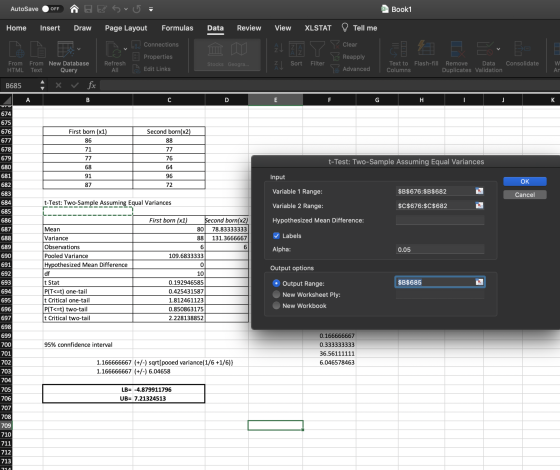Click the OK button in t-Test dialog
The image size is (560, 470).
point(525,181)
